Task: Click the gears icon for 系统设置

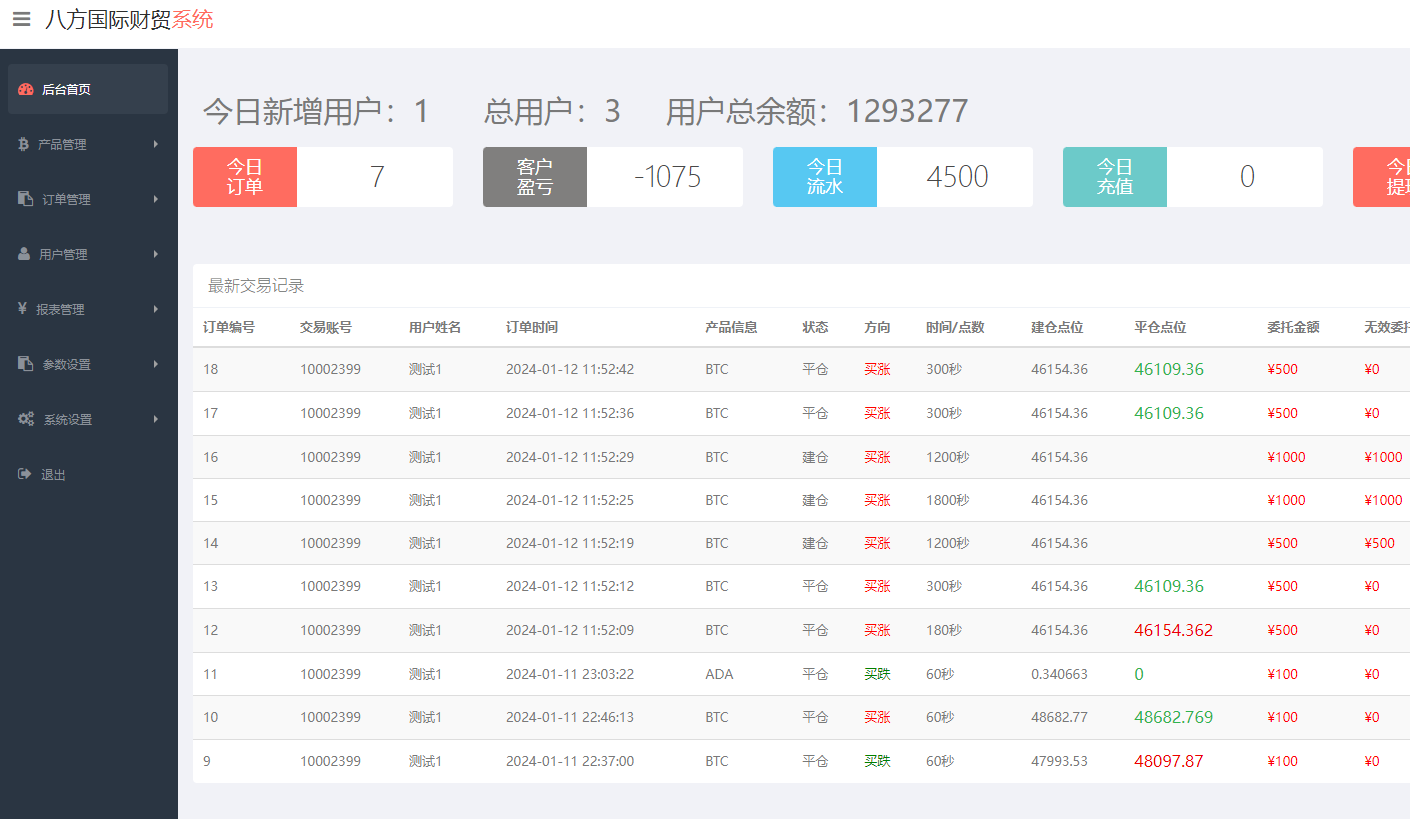Action: tap(26, 419)
